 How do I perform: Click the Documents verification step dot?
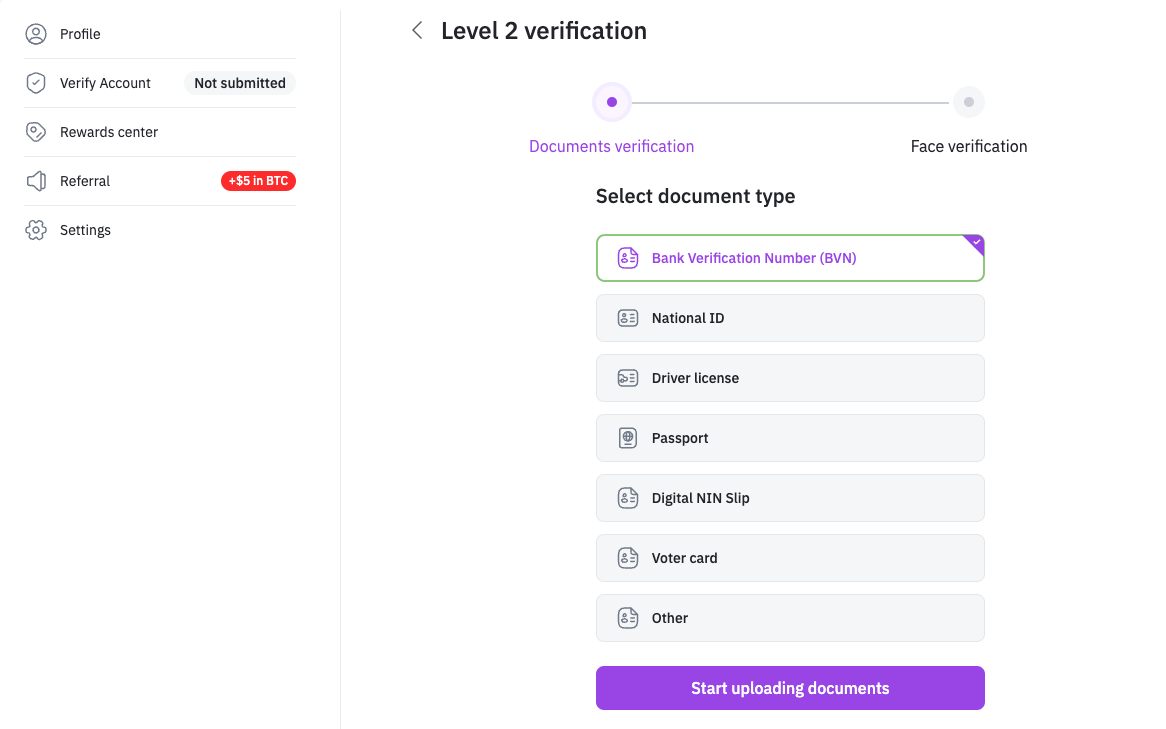612,102
